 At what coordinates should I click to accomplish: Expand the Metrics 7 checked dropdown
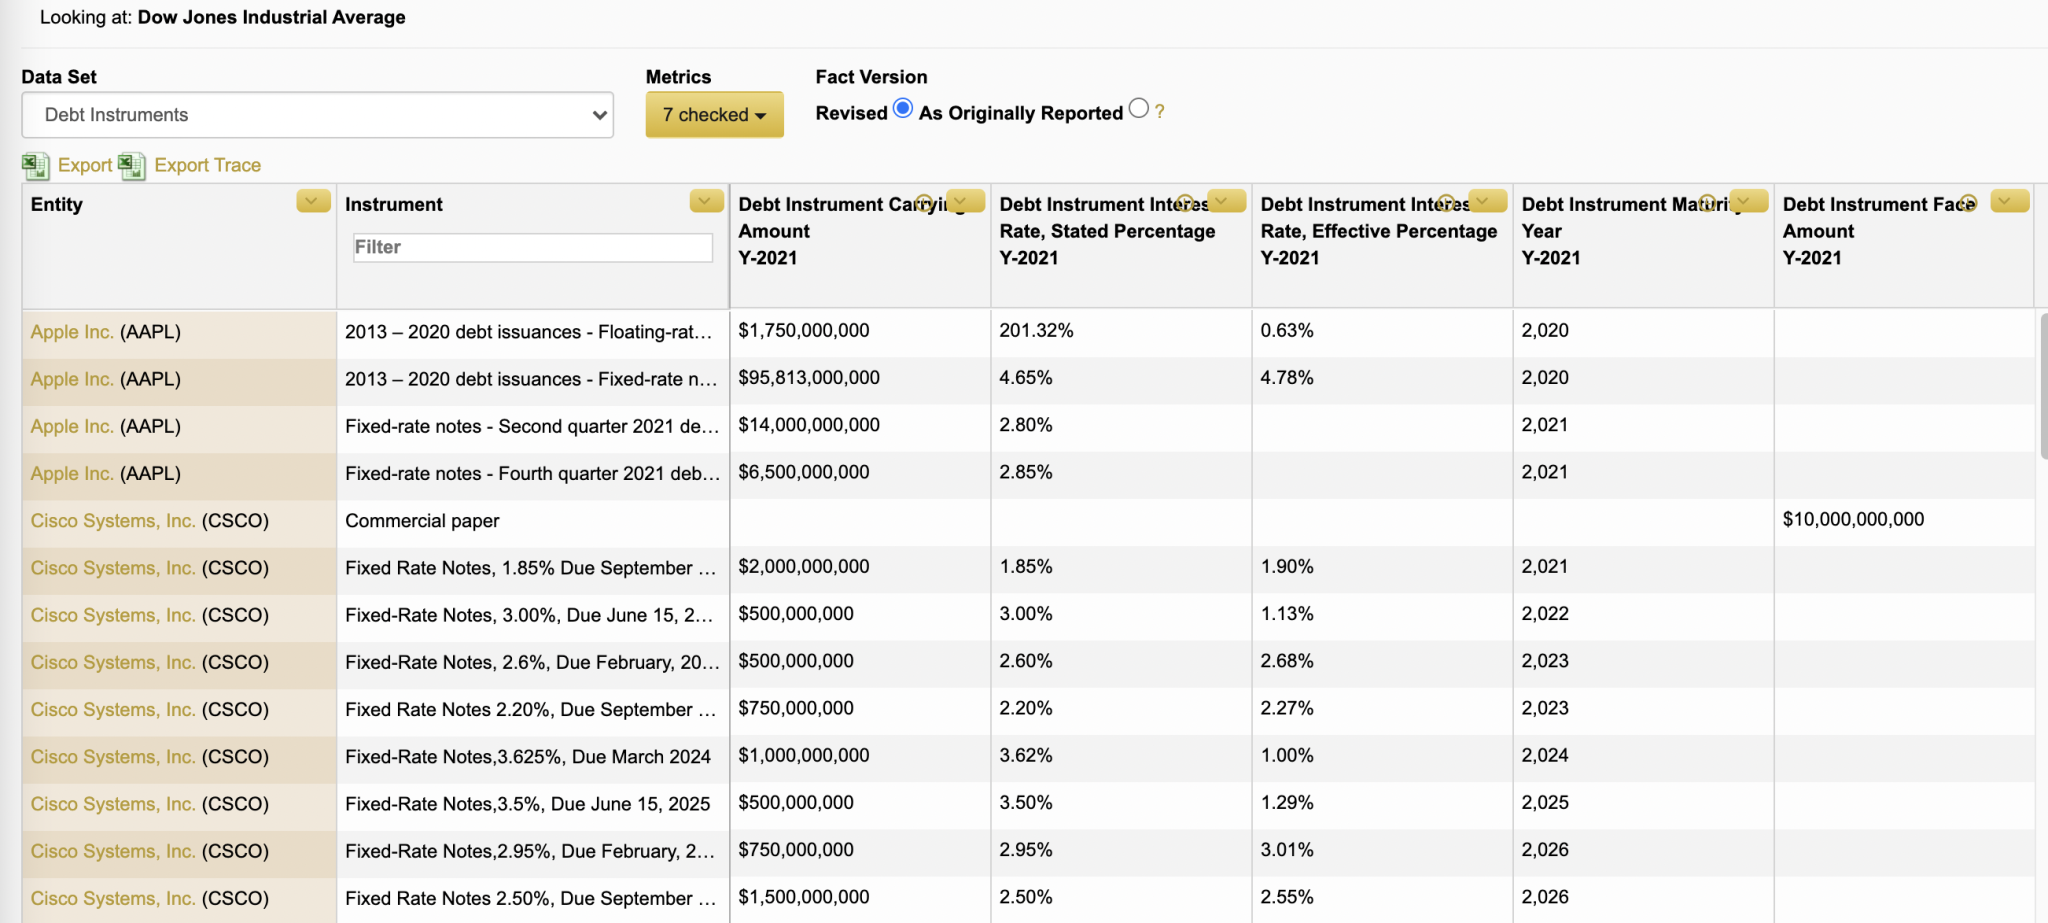point(714,115)
